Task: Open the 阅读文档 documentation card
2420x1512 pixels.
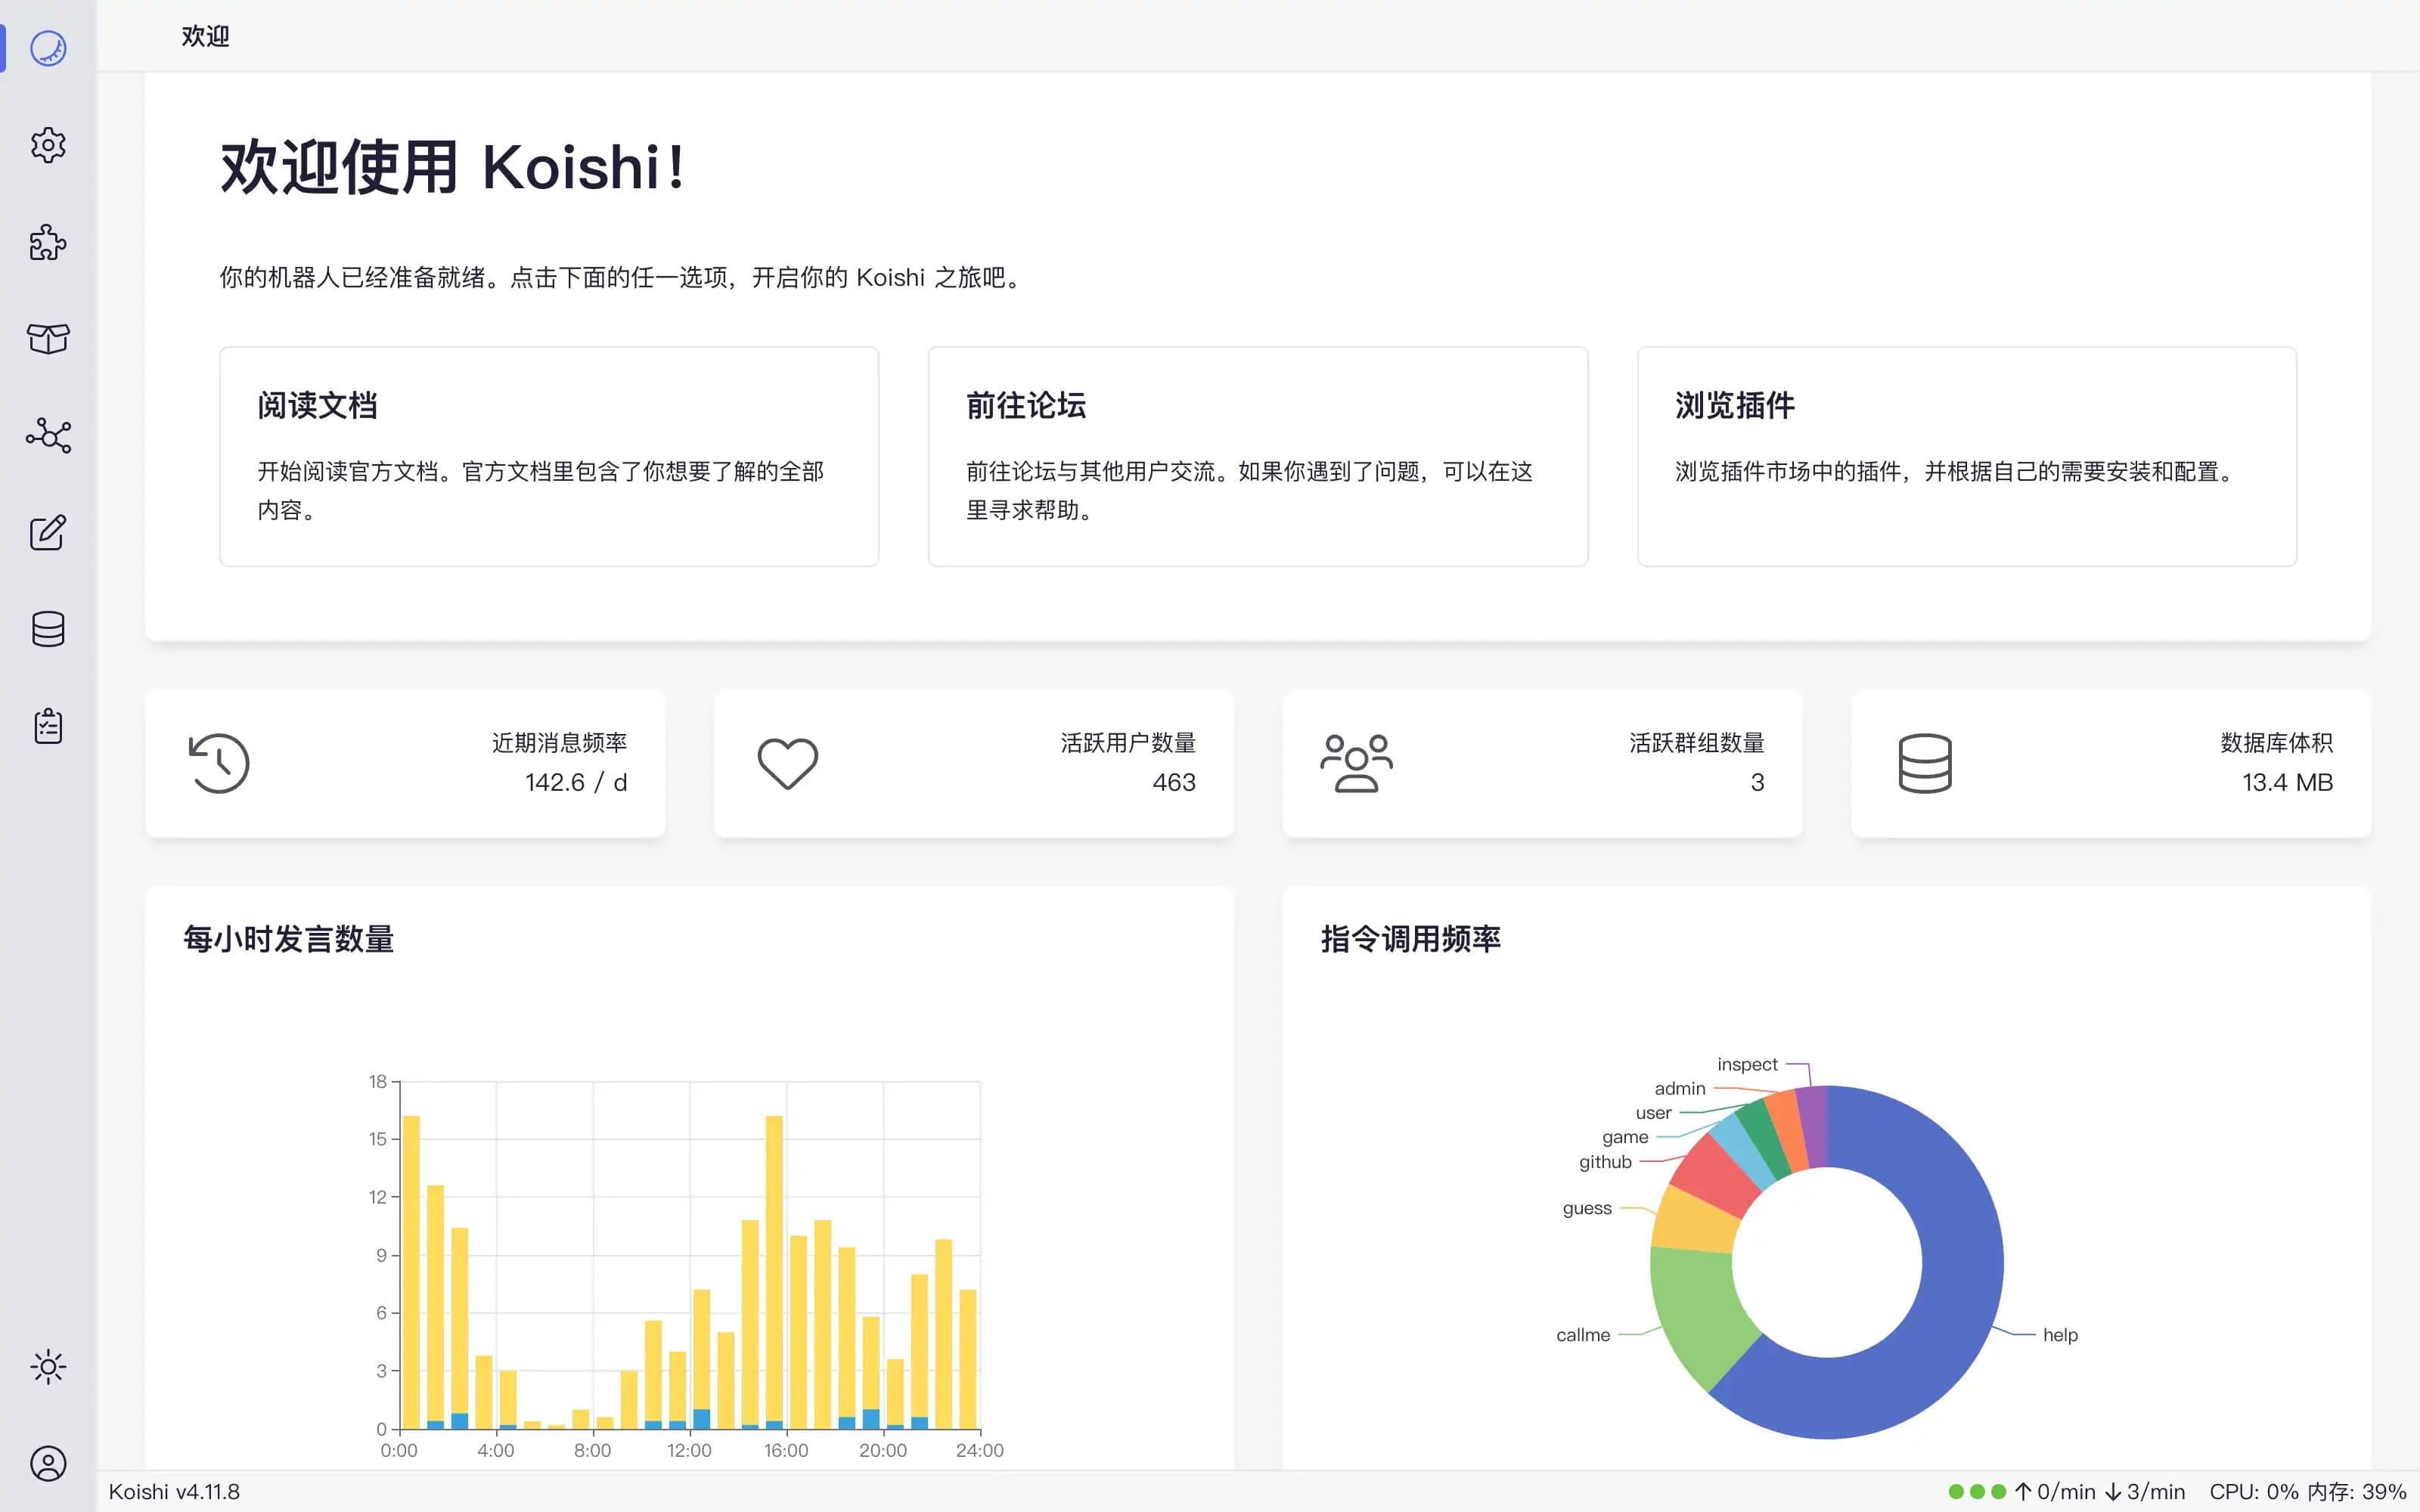Action: click(x=548, y=456)
